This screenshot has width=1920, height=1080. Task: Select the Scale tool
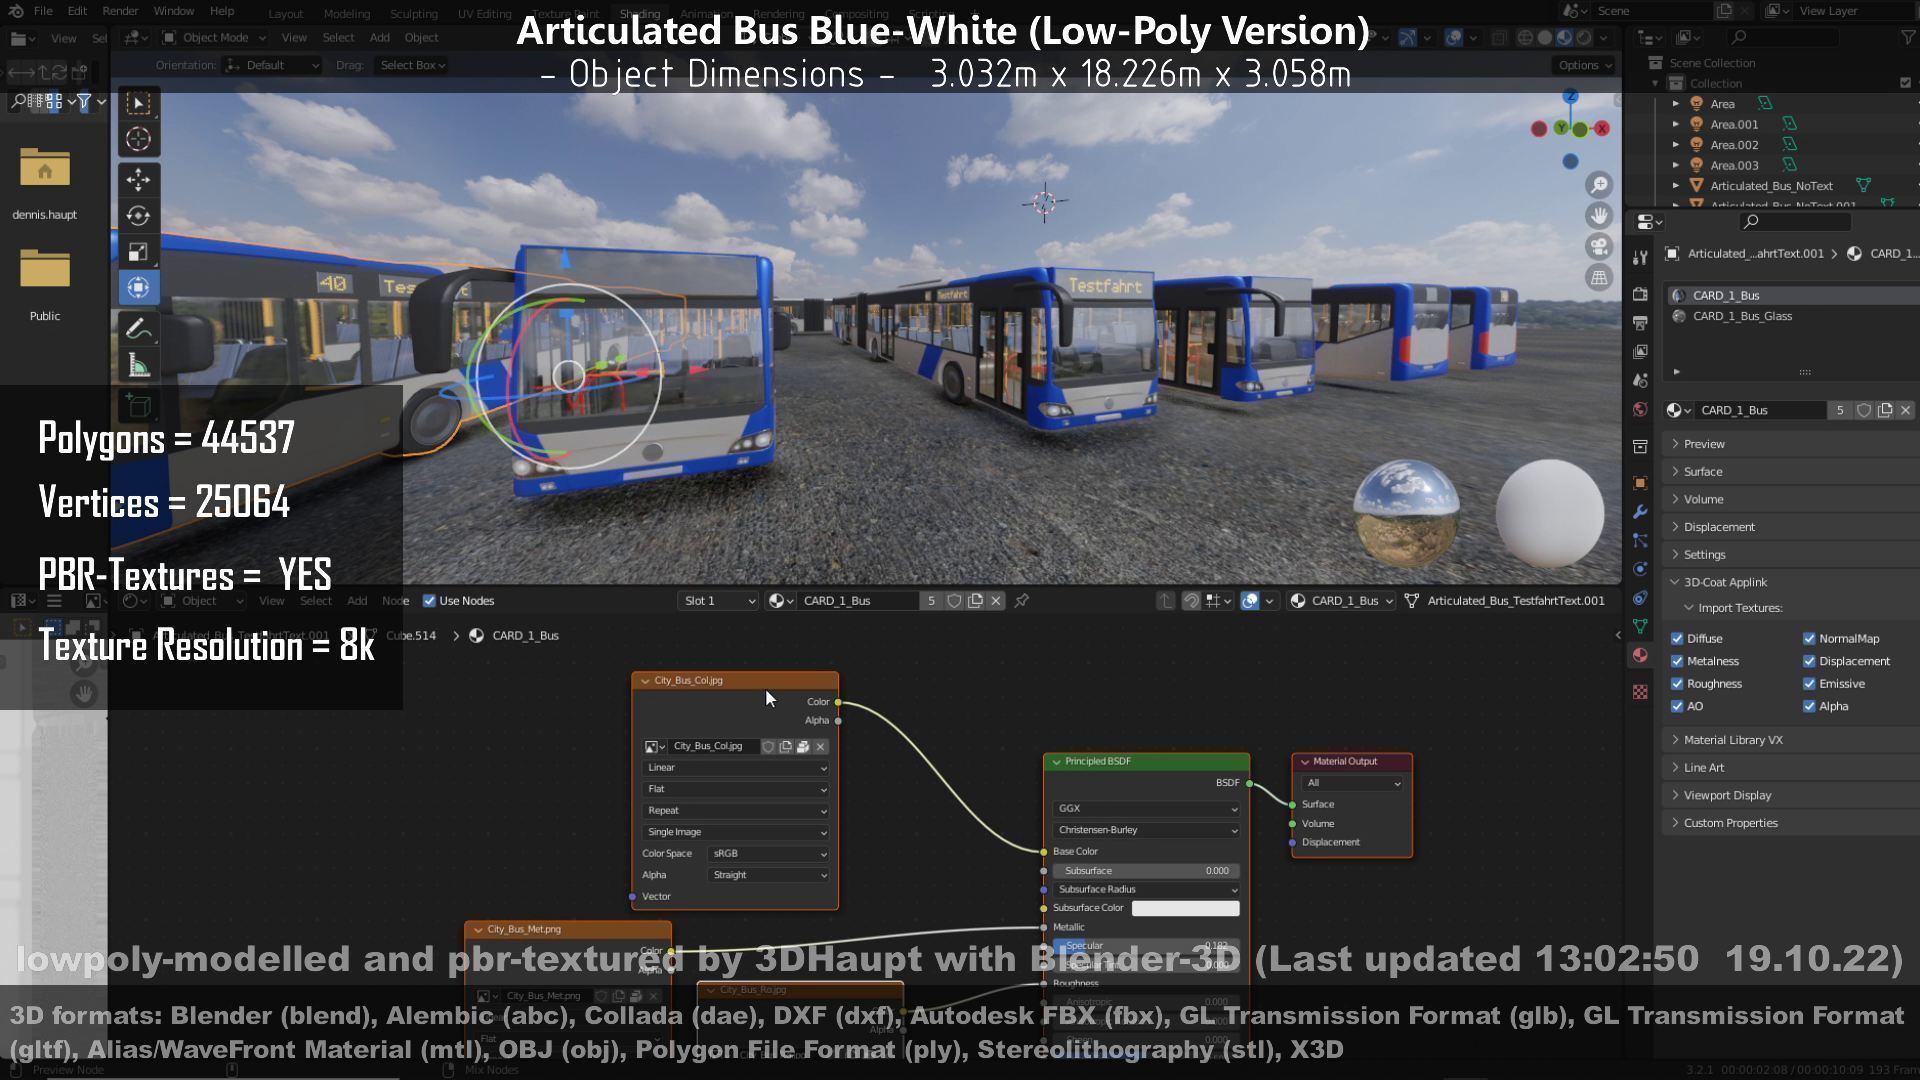click(139, 251)
